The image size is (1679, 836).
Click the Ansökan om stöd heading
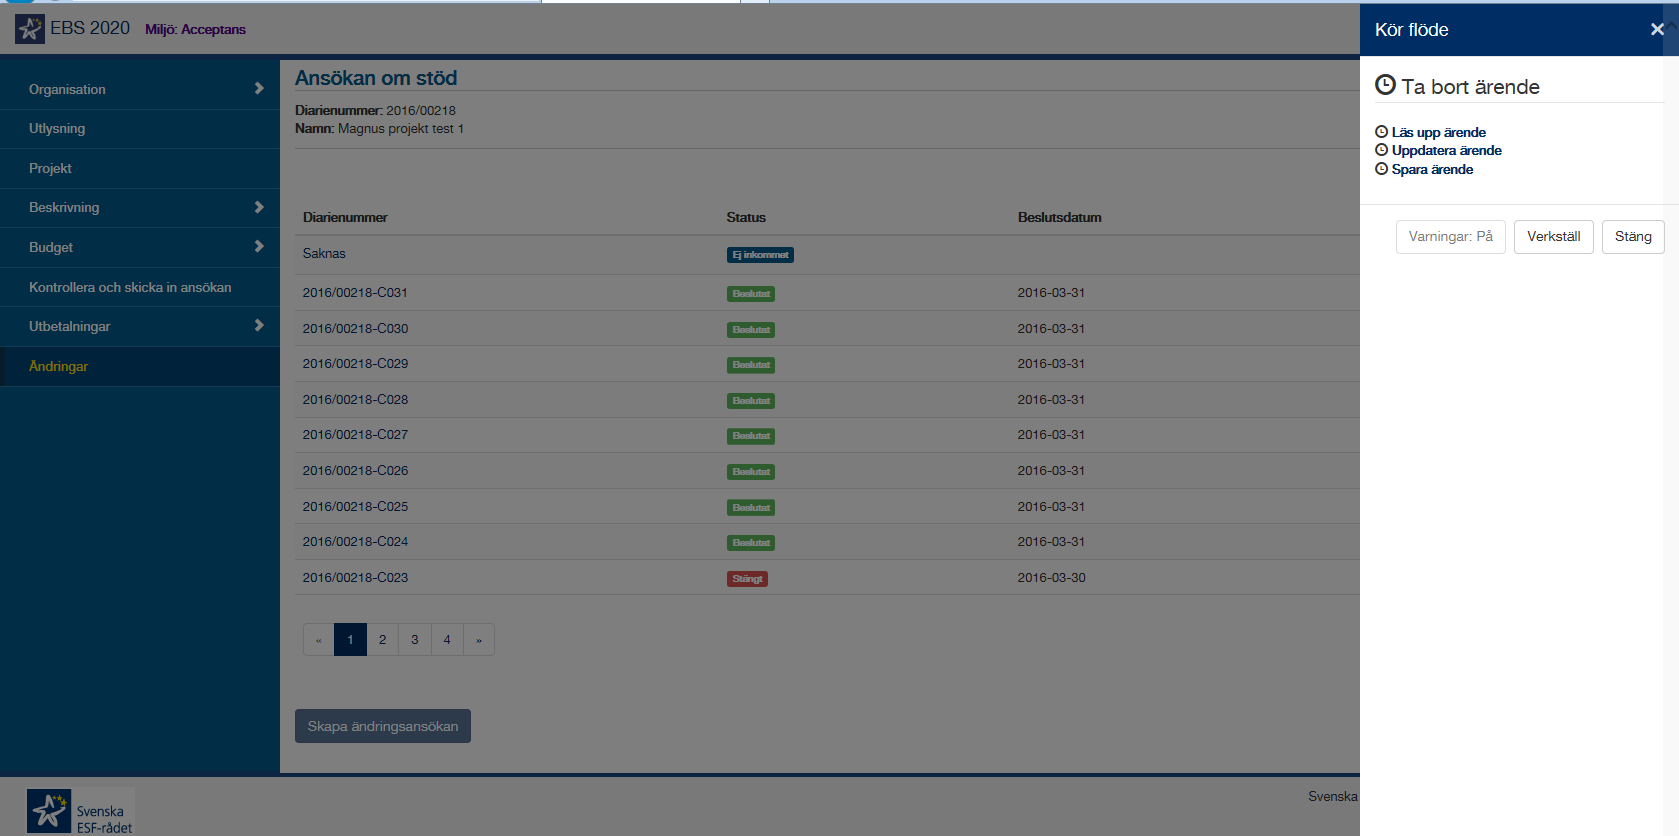[x=376, y=78]
